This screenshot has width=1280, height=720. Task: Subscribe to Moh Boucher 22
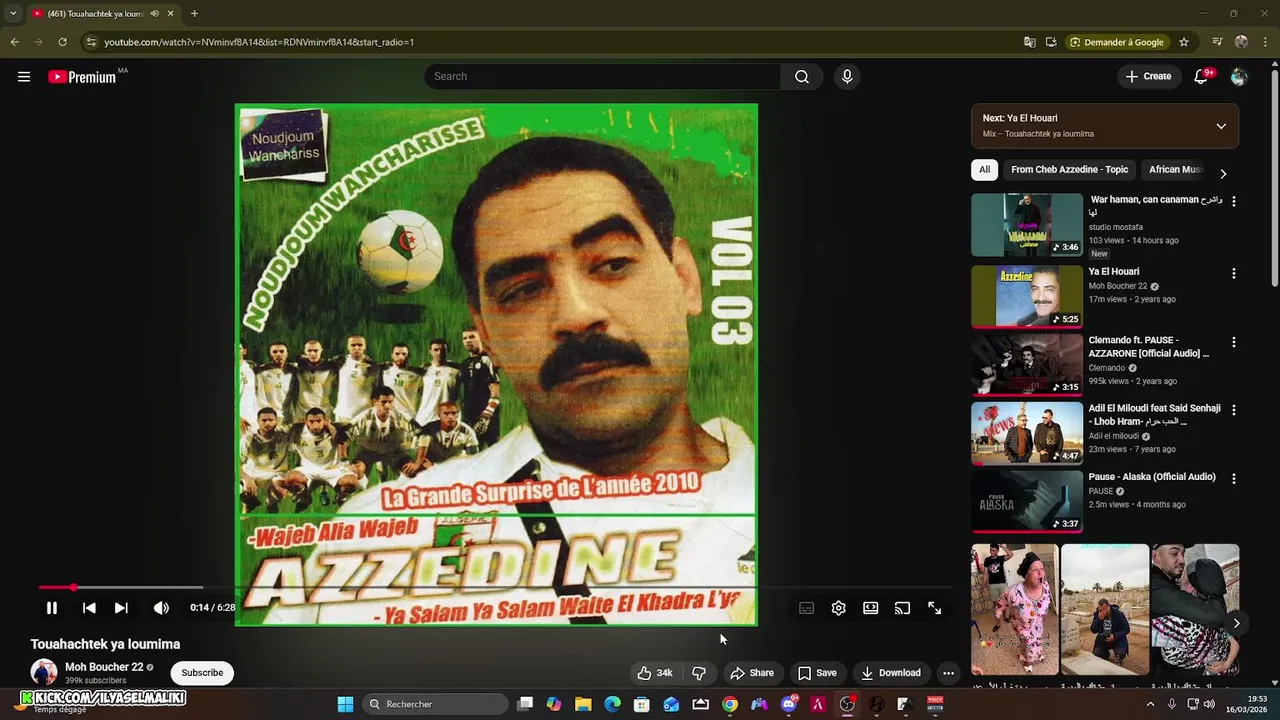202,673
